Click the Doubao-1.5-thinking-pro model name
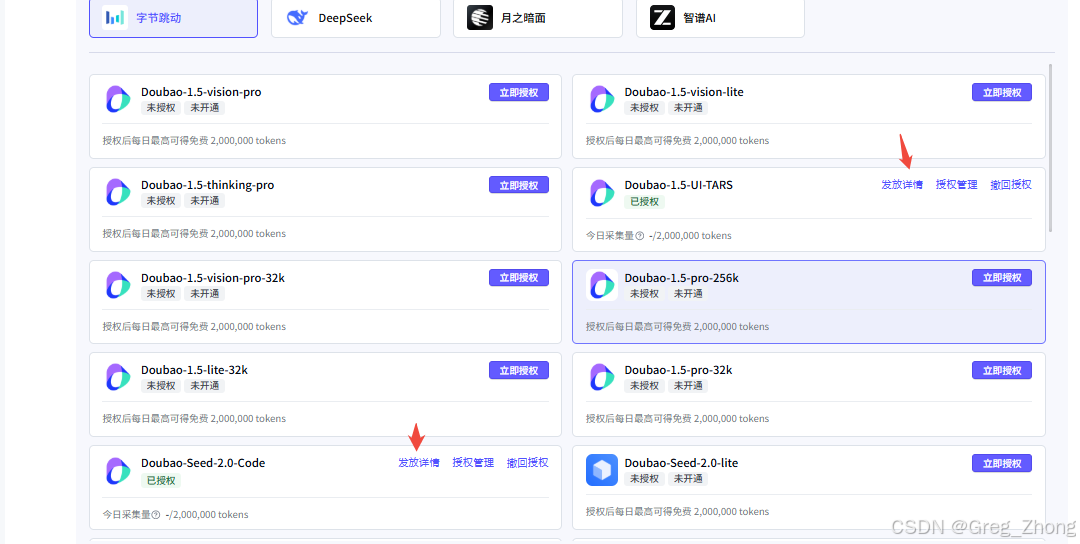 point(207,185)
